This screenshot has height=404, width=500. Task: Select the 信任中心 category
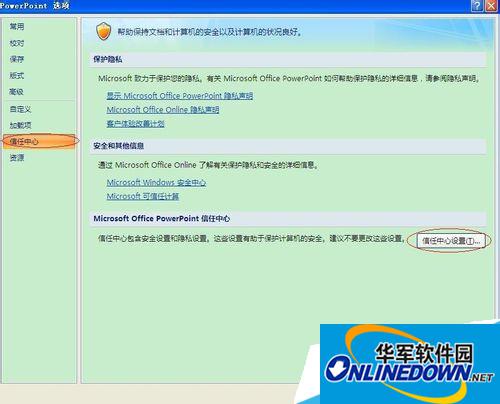pyautogui.click(x=39, y=141)
